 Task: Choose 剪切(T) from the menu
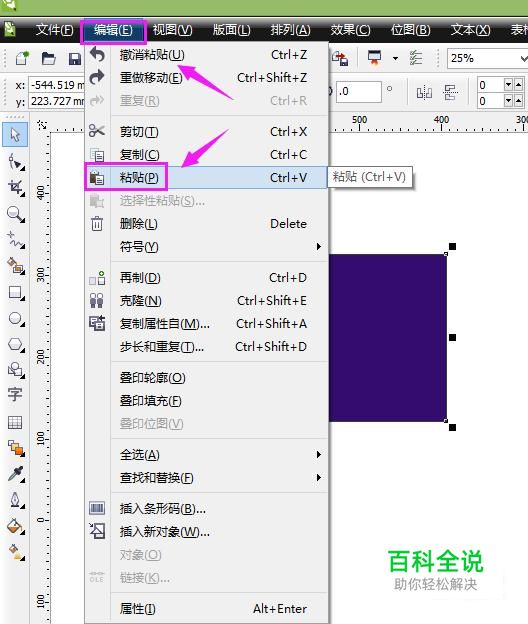(207, 132)
